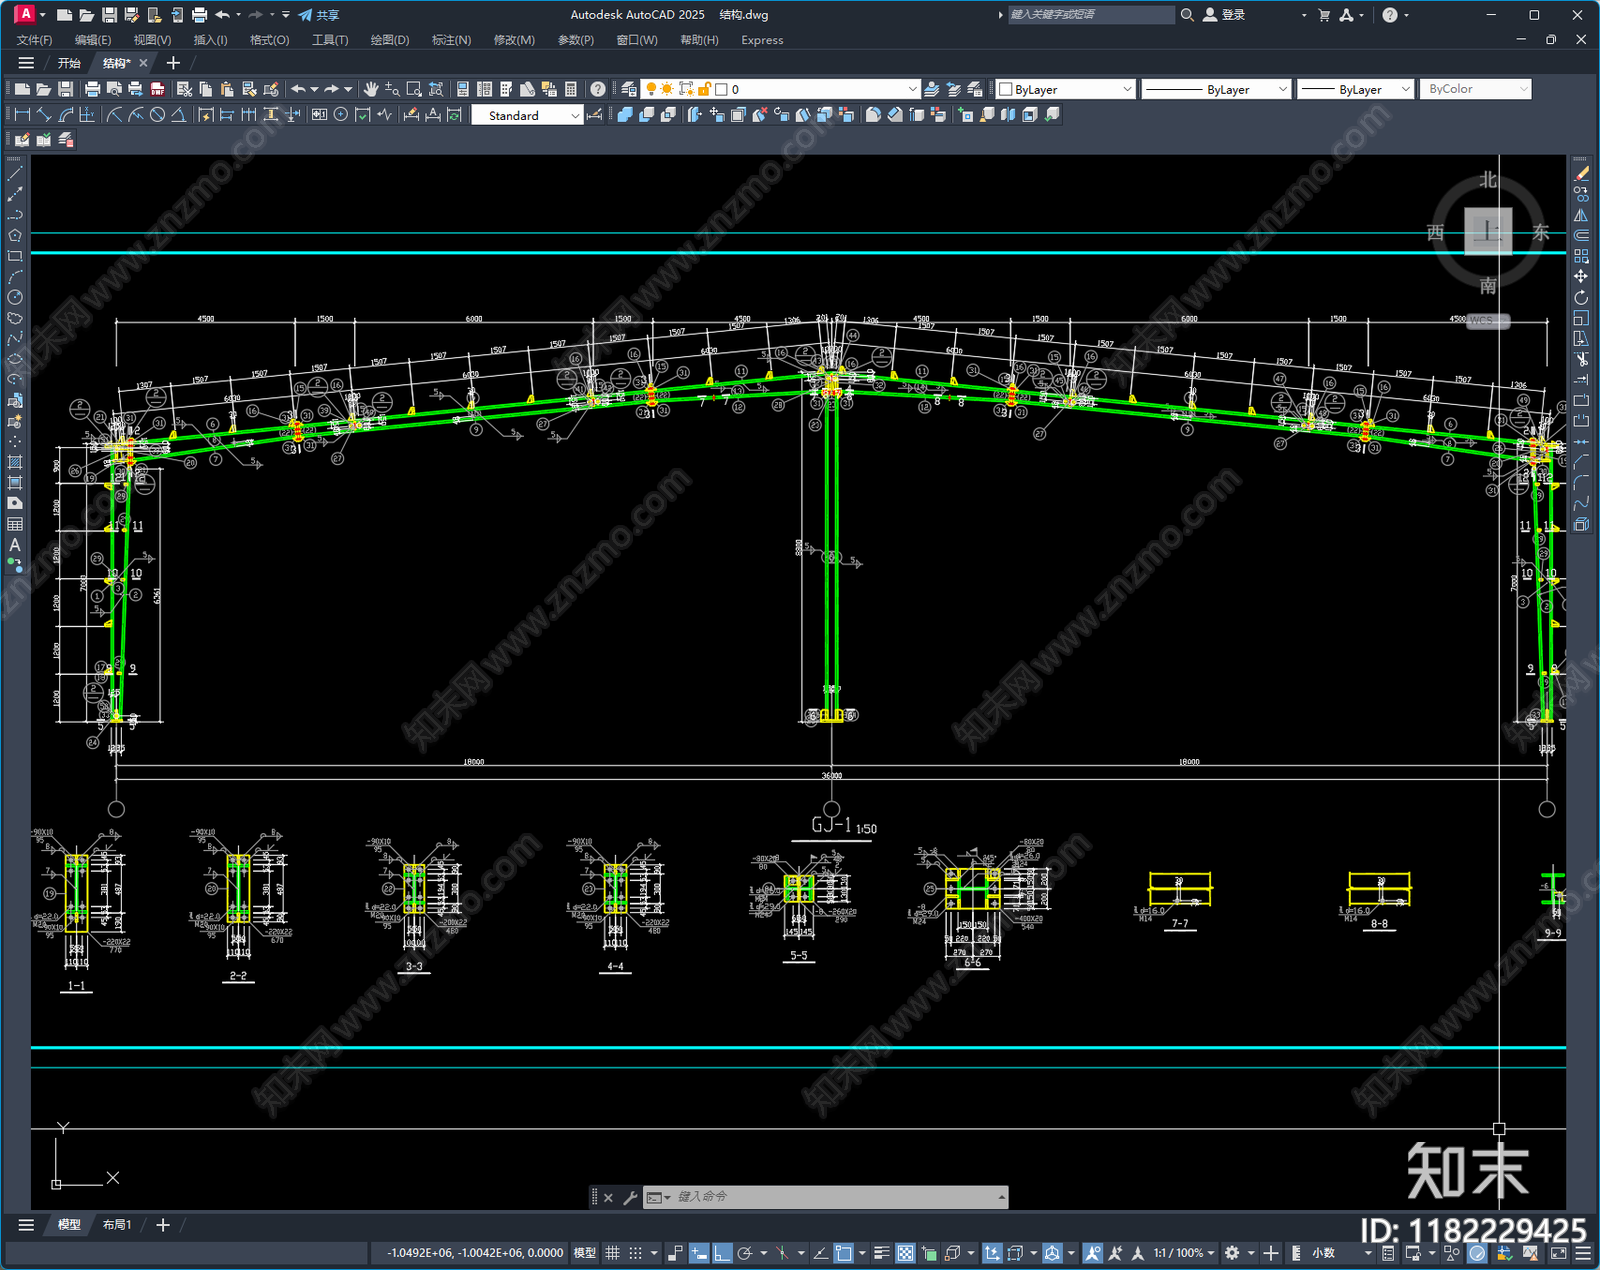Image resolution: width=1600 pixels, height=1270 pixels.
Task: Click the 共享 share button
Action: click(x=319, y=15)
